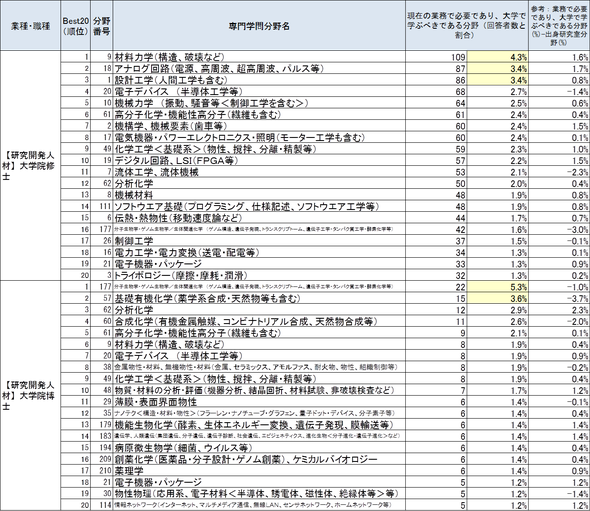Select the ナノテク＜構造・材料・物性＞ cell
Viewport: 590px width, 511px height.
259,413
